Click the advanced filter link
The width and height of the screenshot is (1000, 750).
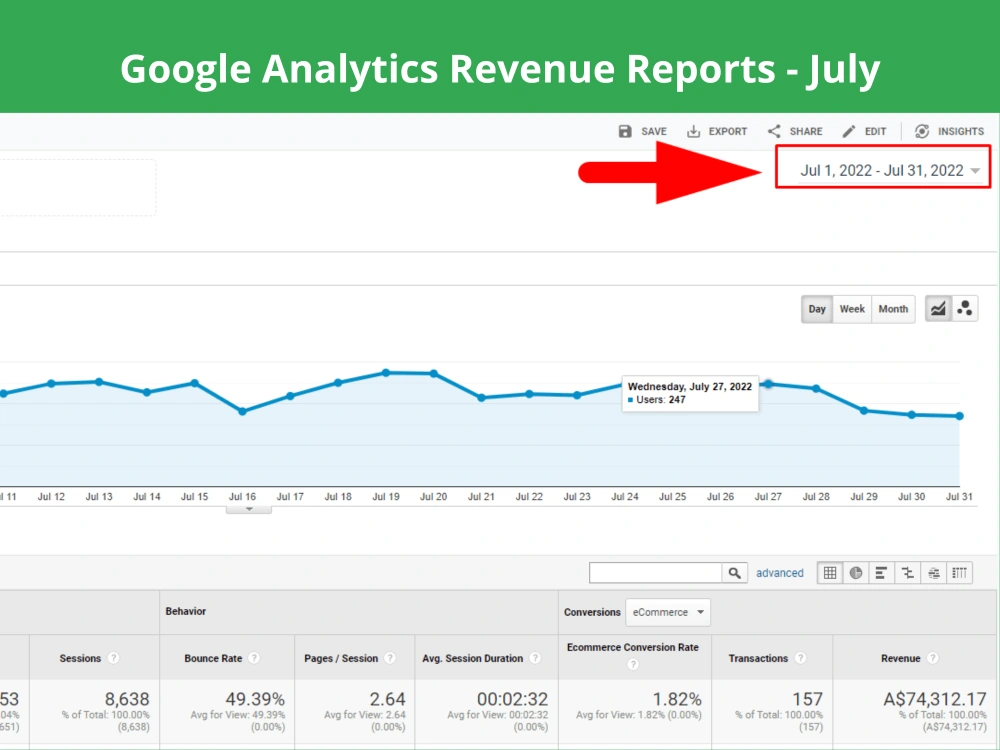pos(779,573)
